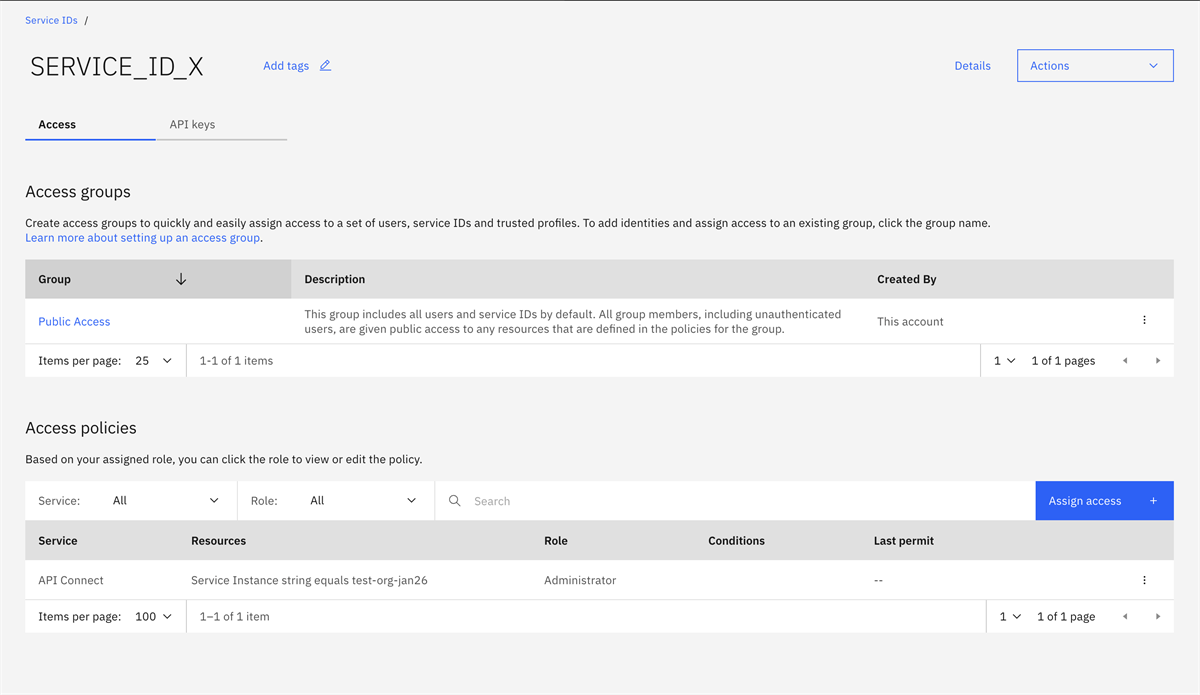Click the sort arrow in Group column header
Viewport: 1200px width, 695px height.
click(181, 279)
